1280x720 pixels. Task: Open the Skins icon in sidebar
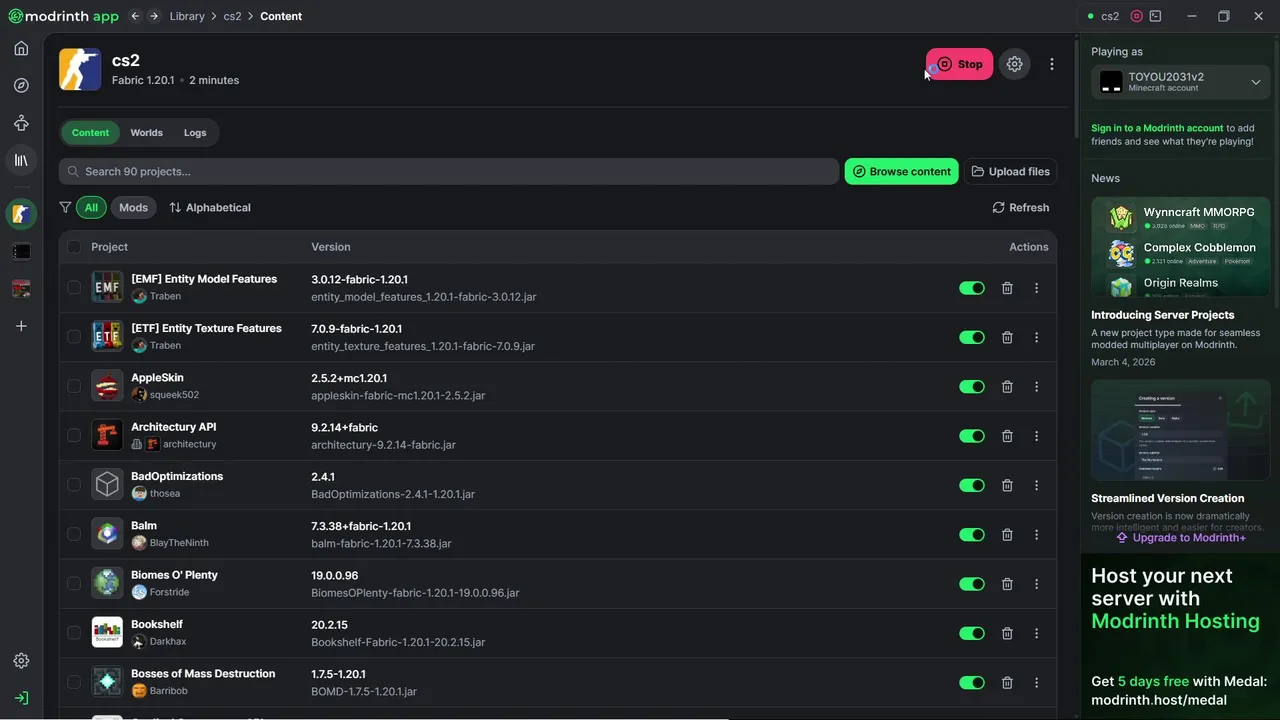tap(21, 123)
